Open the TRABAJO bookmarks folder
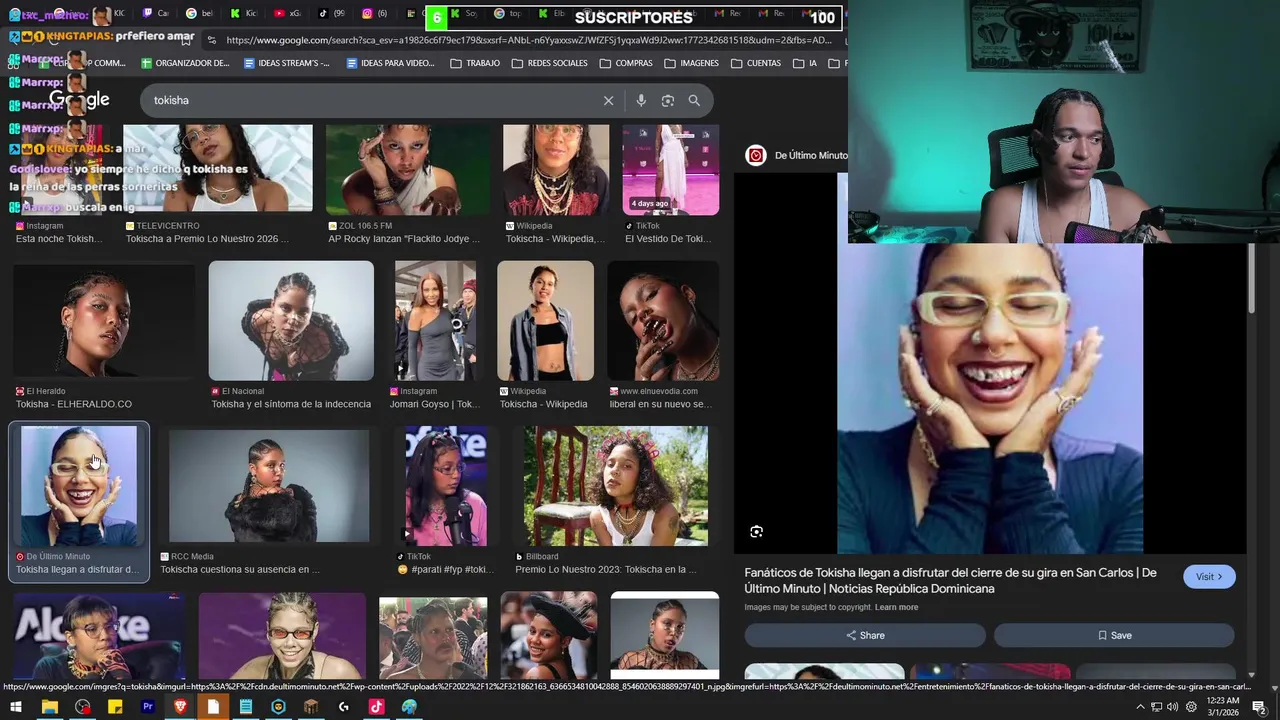The height and width of the screenshot is (720, 1280). coord(475,63)
